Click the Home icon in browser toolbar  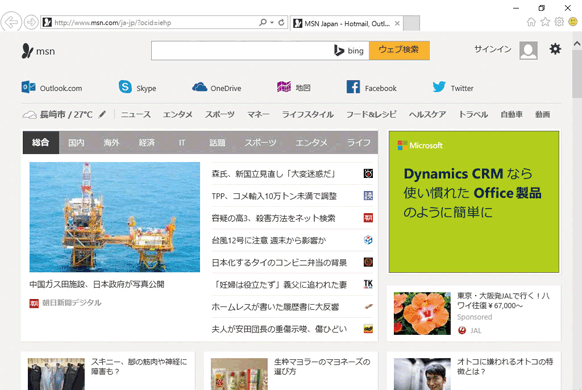[531, 22]
